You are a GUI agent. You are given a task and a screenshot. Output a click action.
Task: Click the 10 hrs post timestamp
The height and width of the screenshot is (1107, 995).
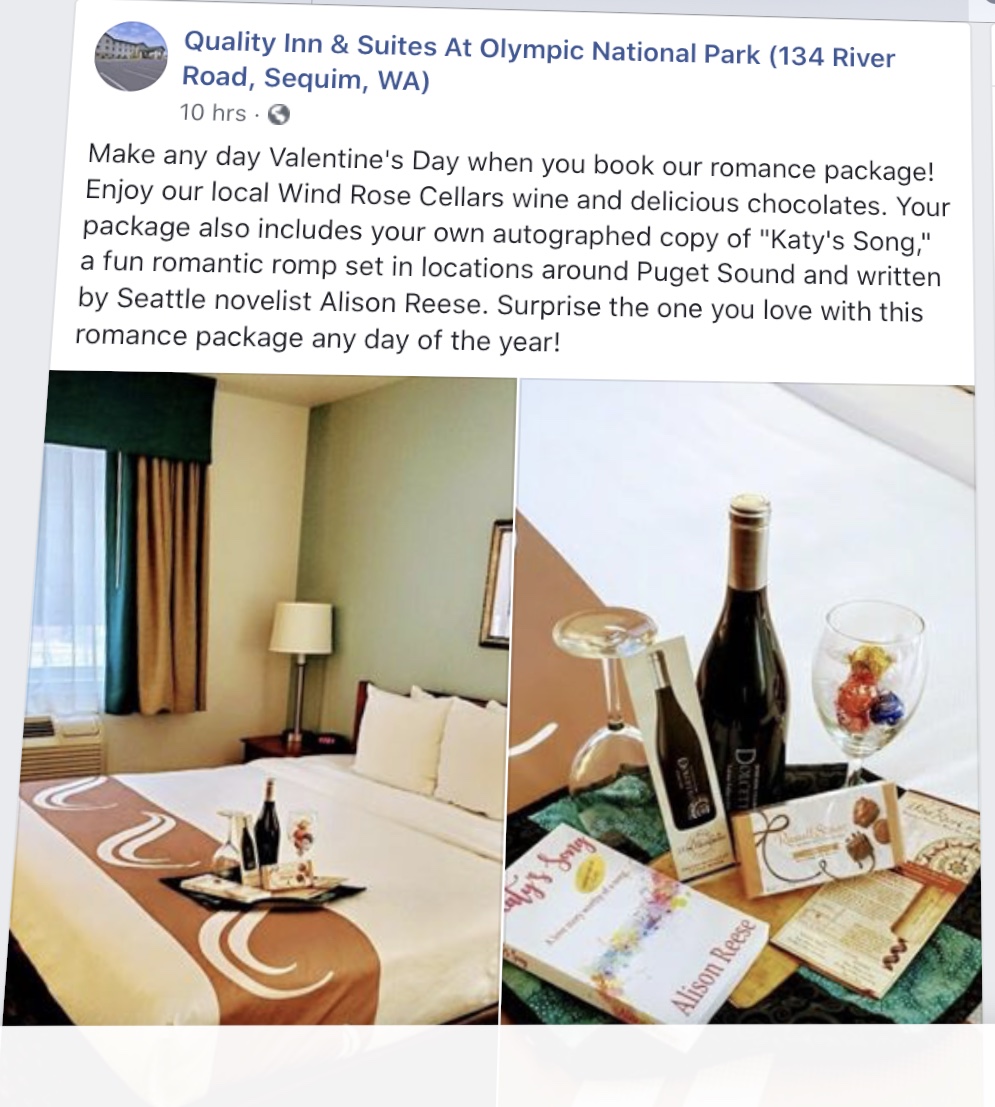pos(213,113)
